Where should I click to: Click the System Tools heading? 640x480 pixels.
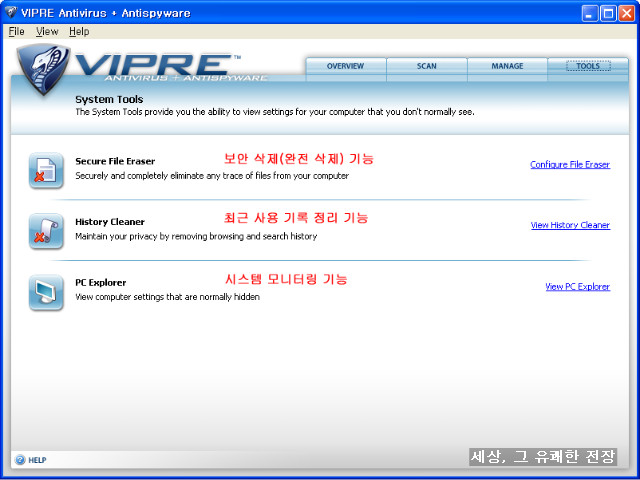(109, 100)
